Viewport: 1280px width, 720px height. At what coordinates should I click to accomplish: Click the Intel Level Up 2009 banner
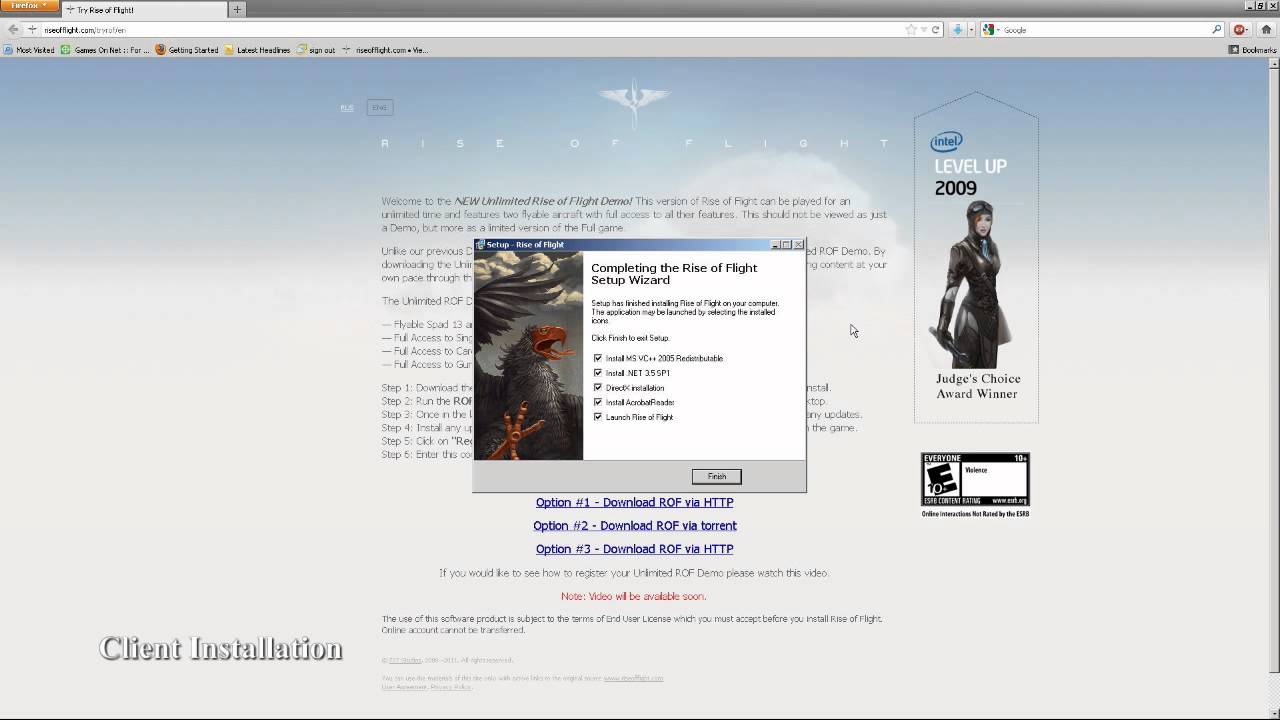pos(976,258)
